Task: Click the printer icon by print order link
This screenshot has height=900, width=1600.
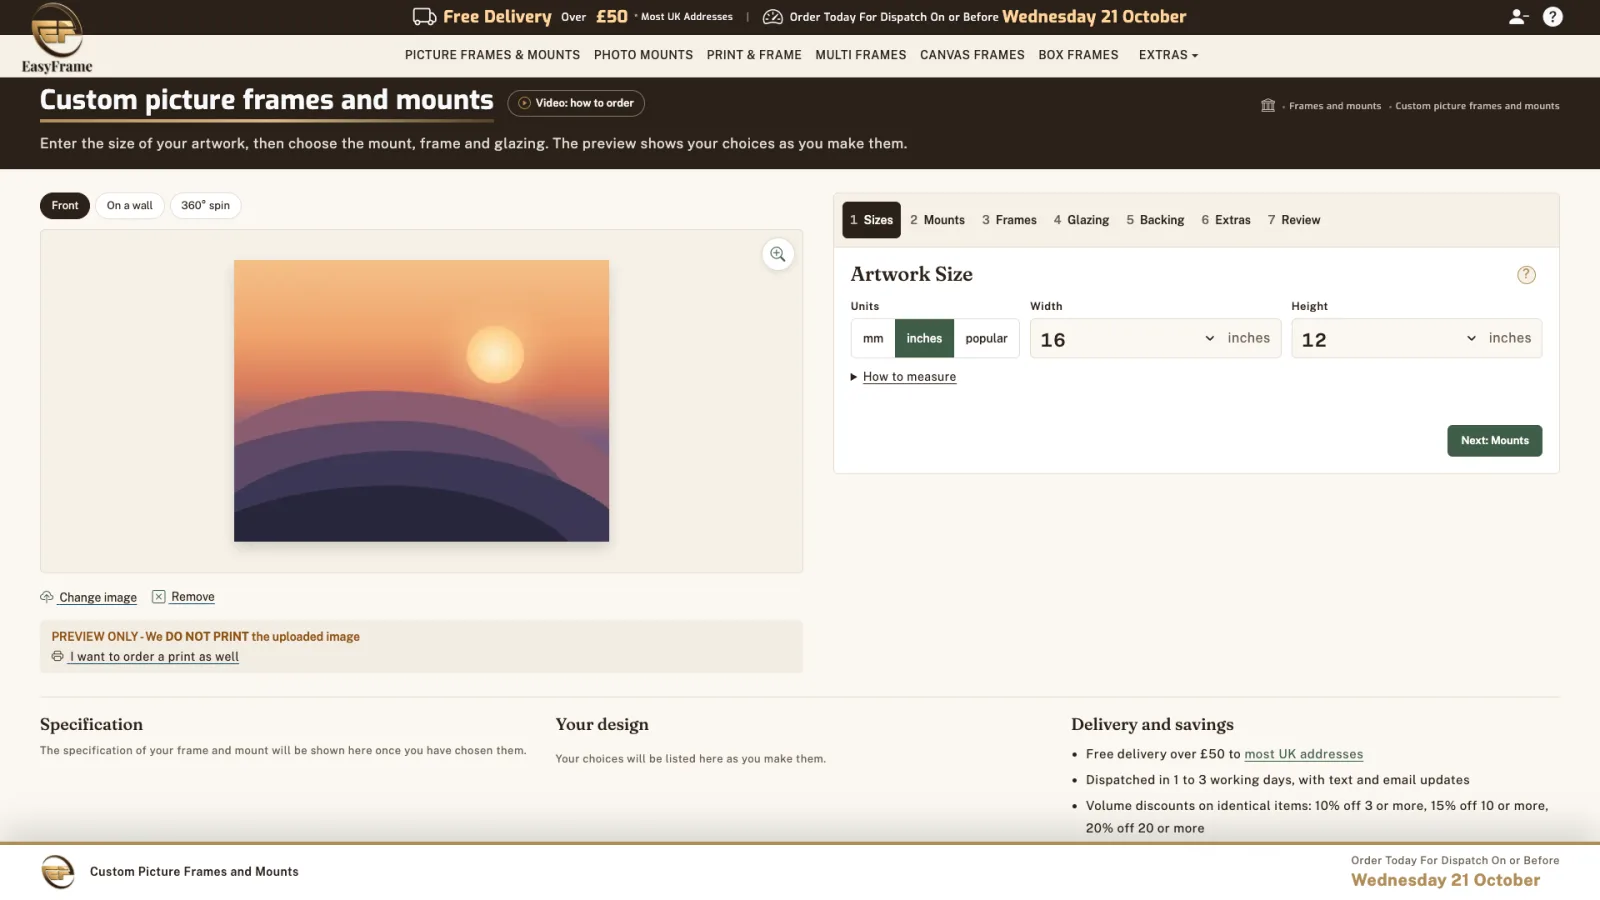Action: point(58,657)
